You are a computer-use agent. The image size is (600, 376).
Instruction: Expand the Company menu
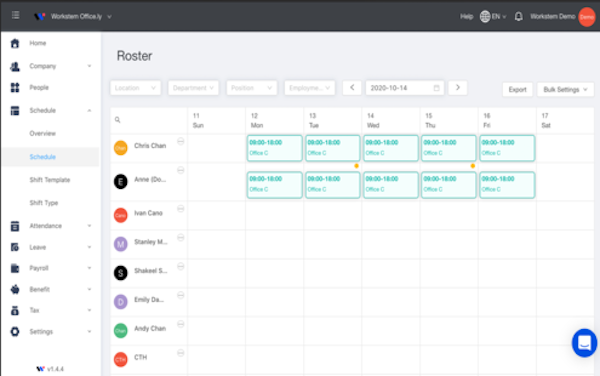tap(51, 66)
